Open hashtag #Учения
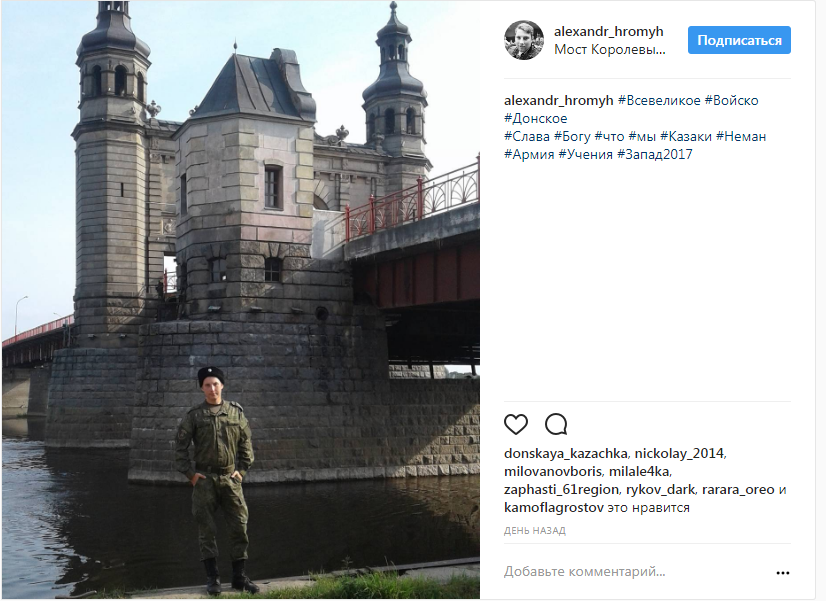826x601 pixels. point(585,154)
